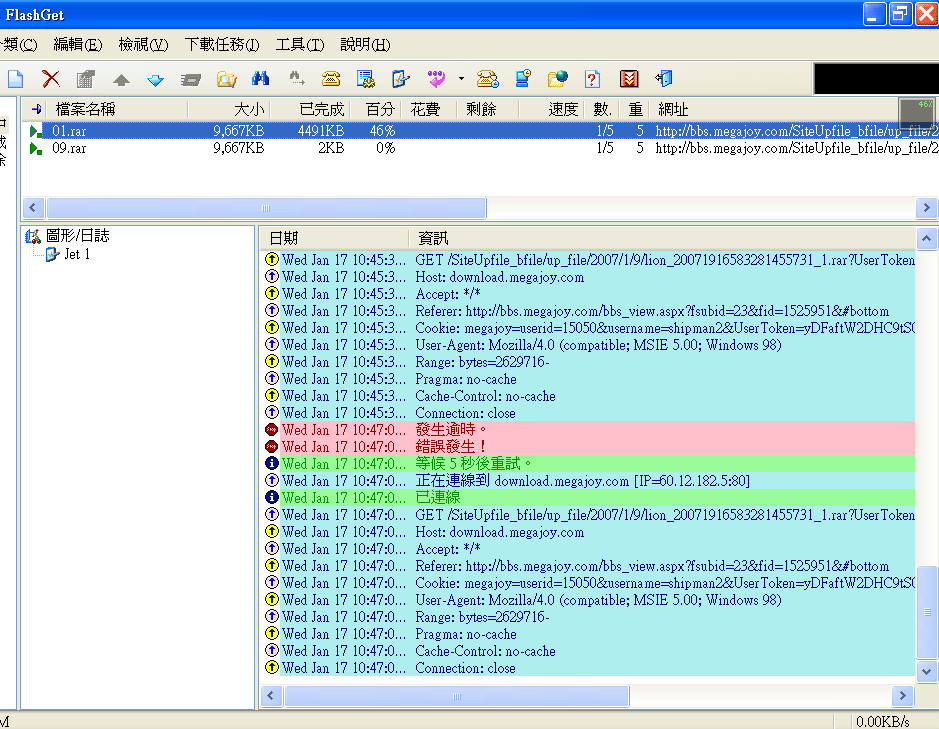
Task: Click the Find Next toolbar icon
Action: click(296, 78)
